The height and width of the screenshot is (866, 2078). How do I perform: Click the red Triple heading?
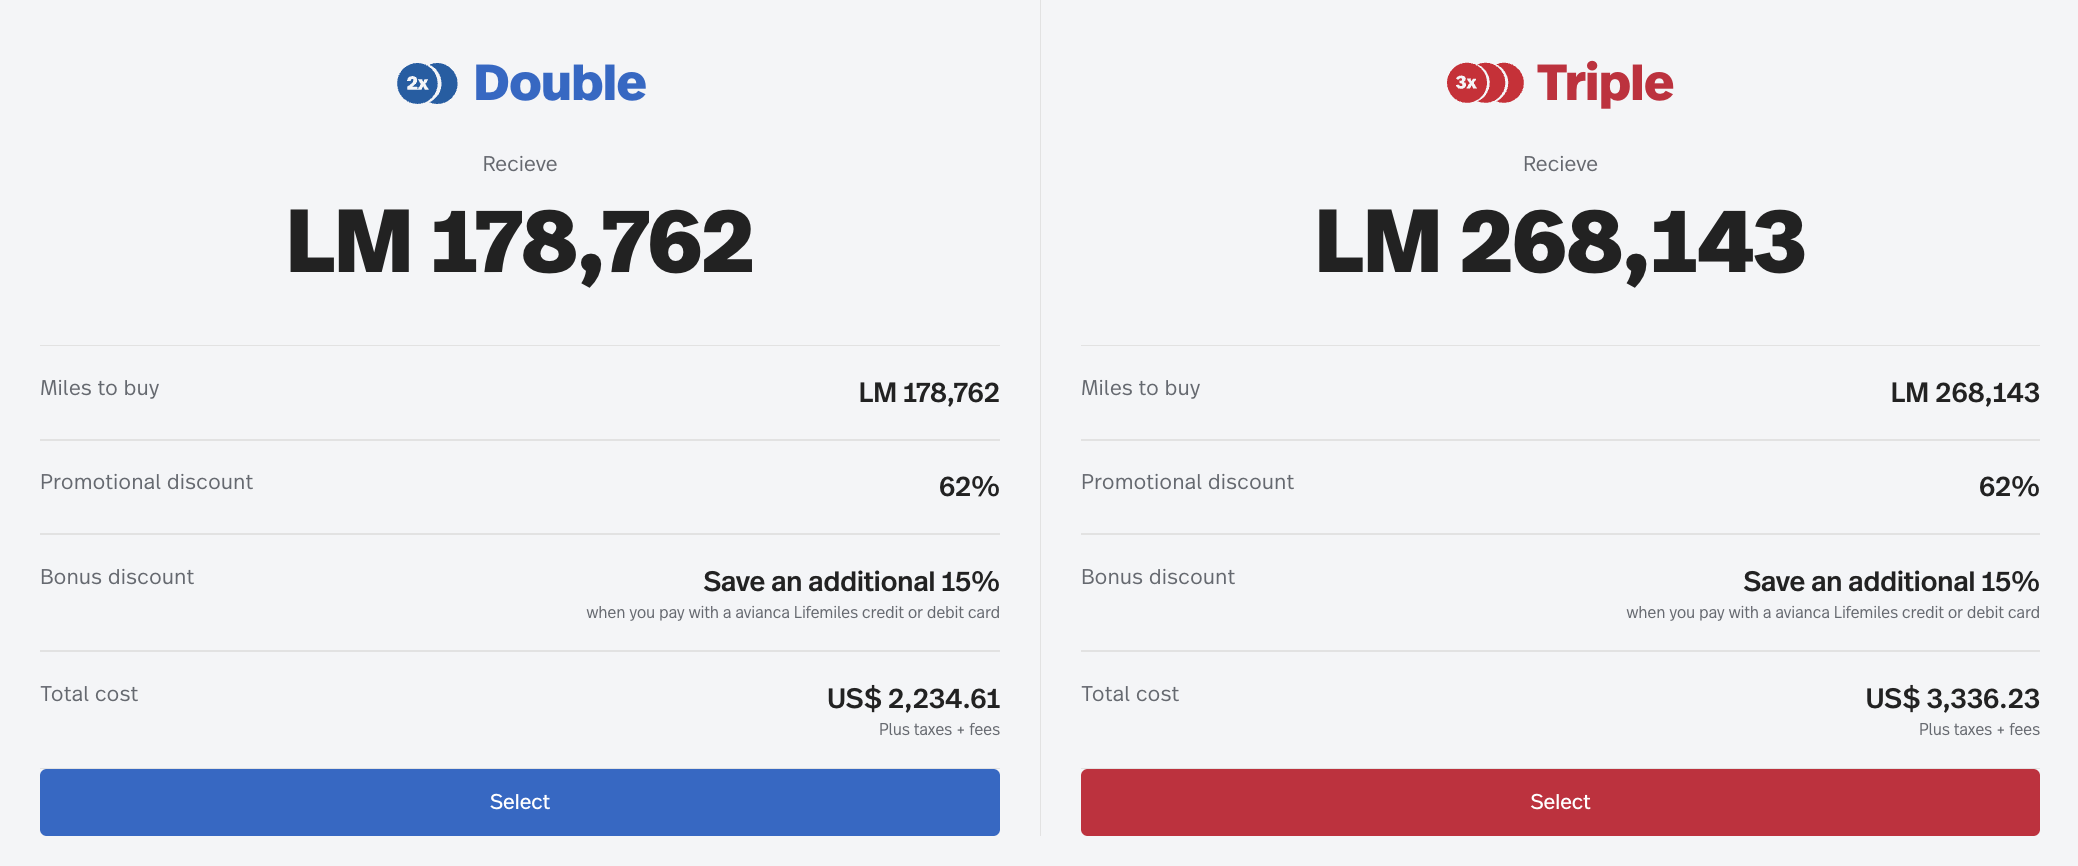coord(1604,83)
